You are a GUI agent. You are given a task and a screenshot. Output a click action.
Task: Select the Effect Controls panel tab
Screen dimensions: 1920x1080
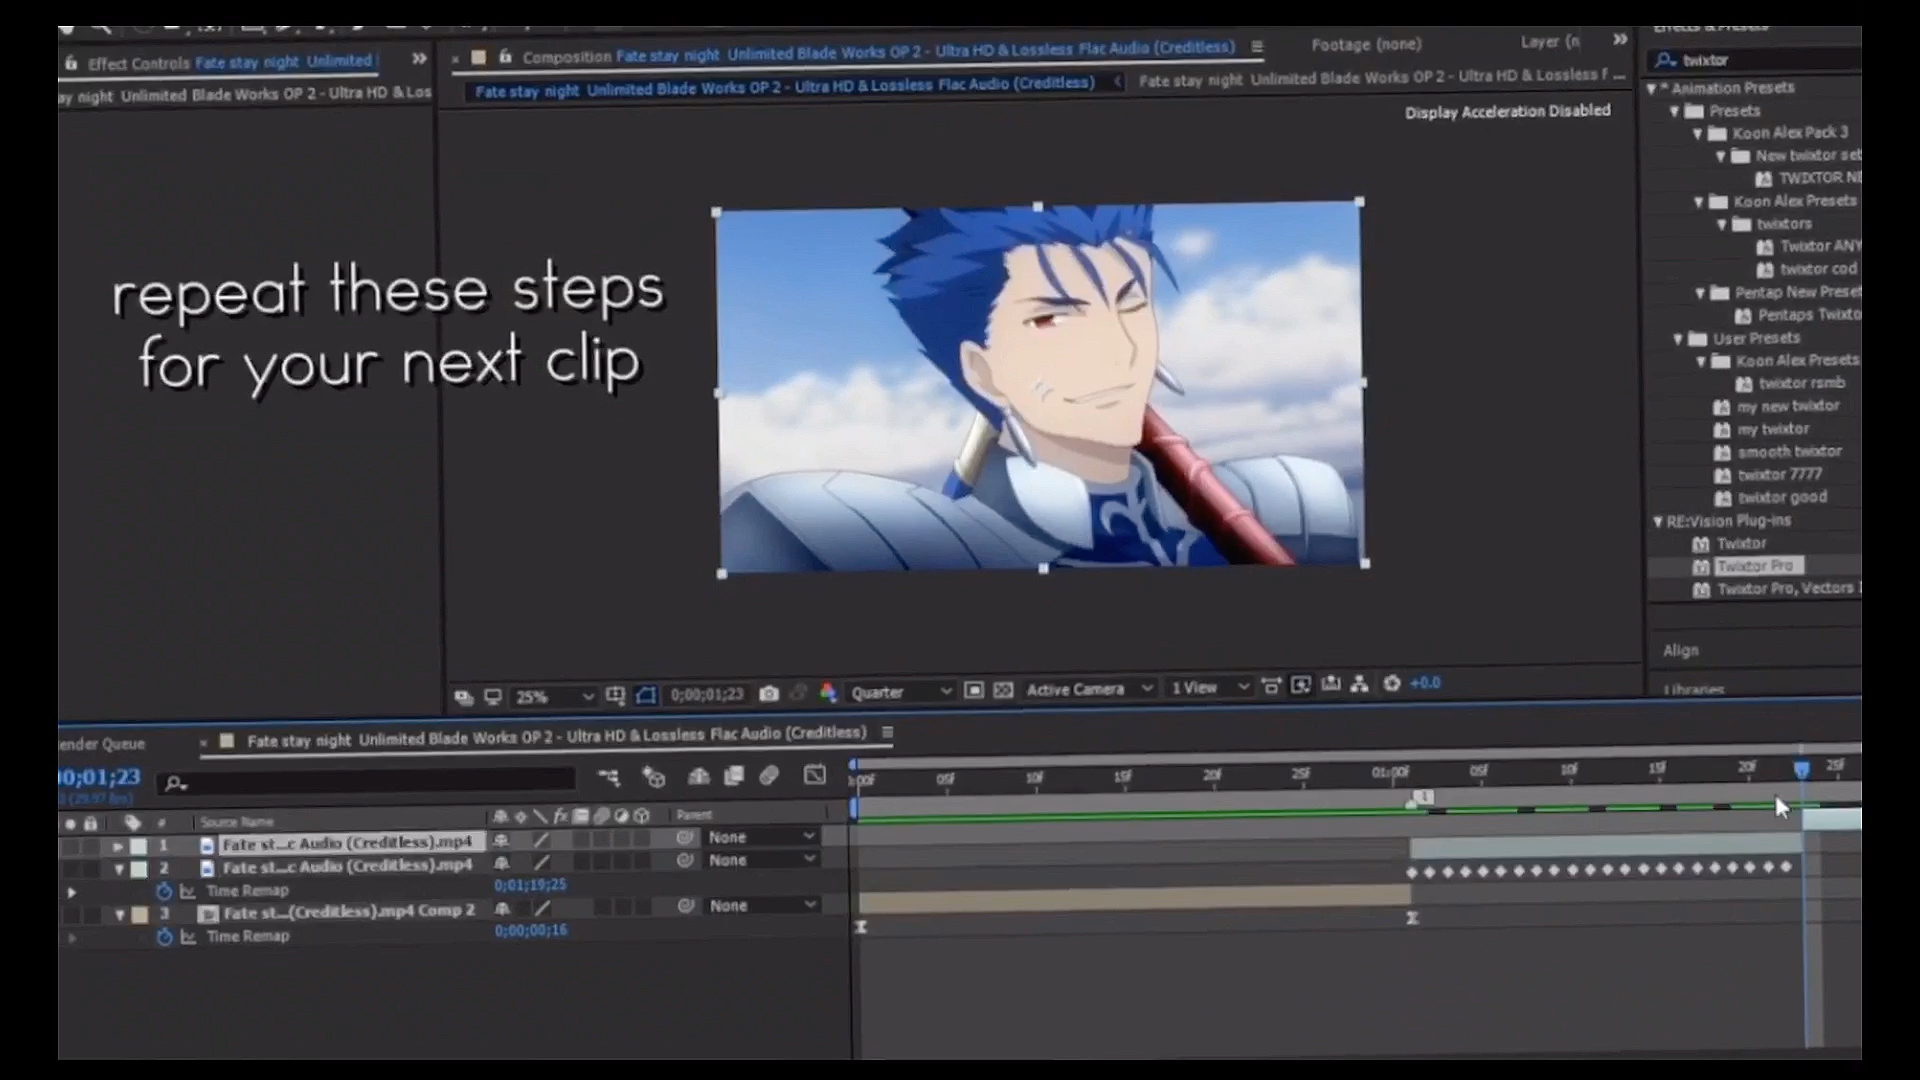[138, 63]
